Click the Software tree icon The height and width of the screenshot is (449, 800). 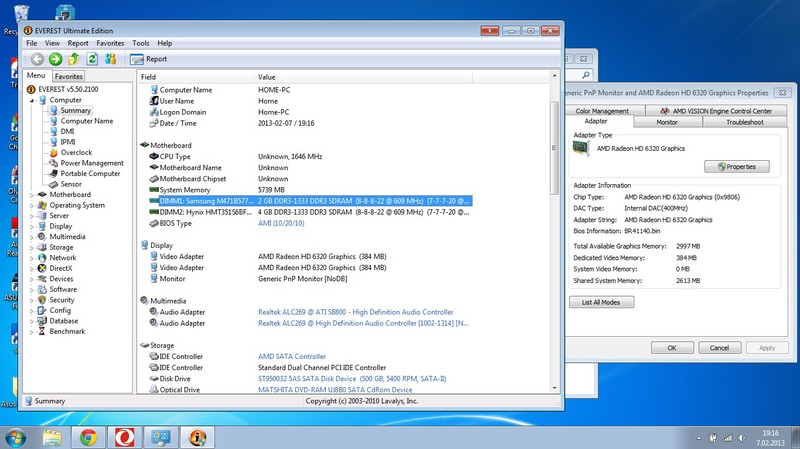pos(42,289)
